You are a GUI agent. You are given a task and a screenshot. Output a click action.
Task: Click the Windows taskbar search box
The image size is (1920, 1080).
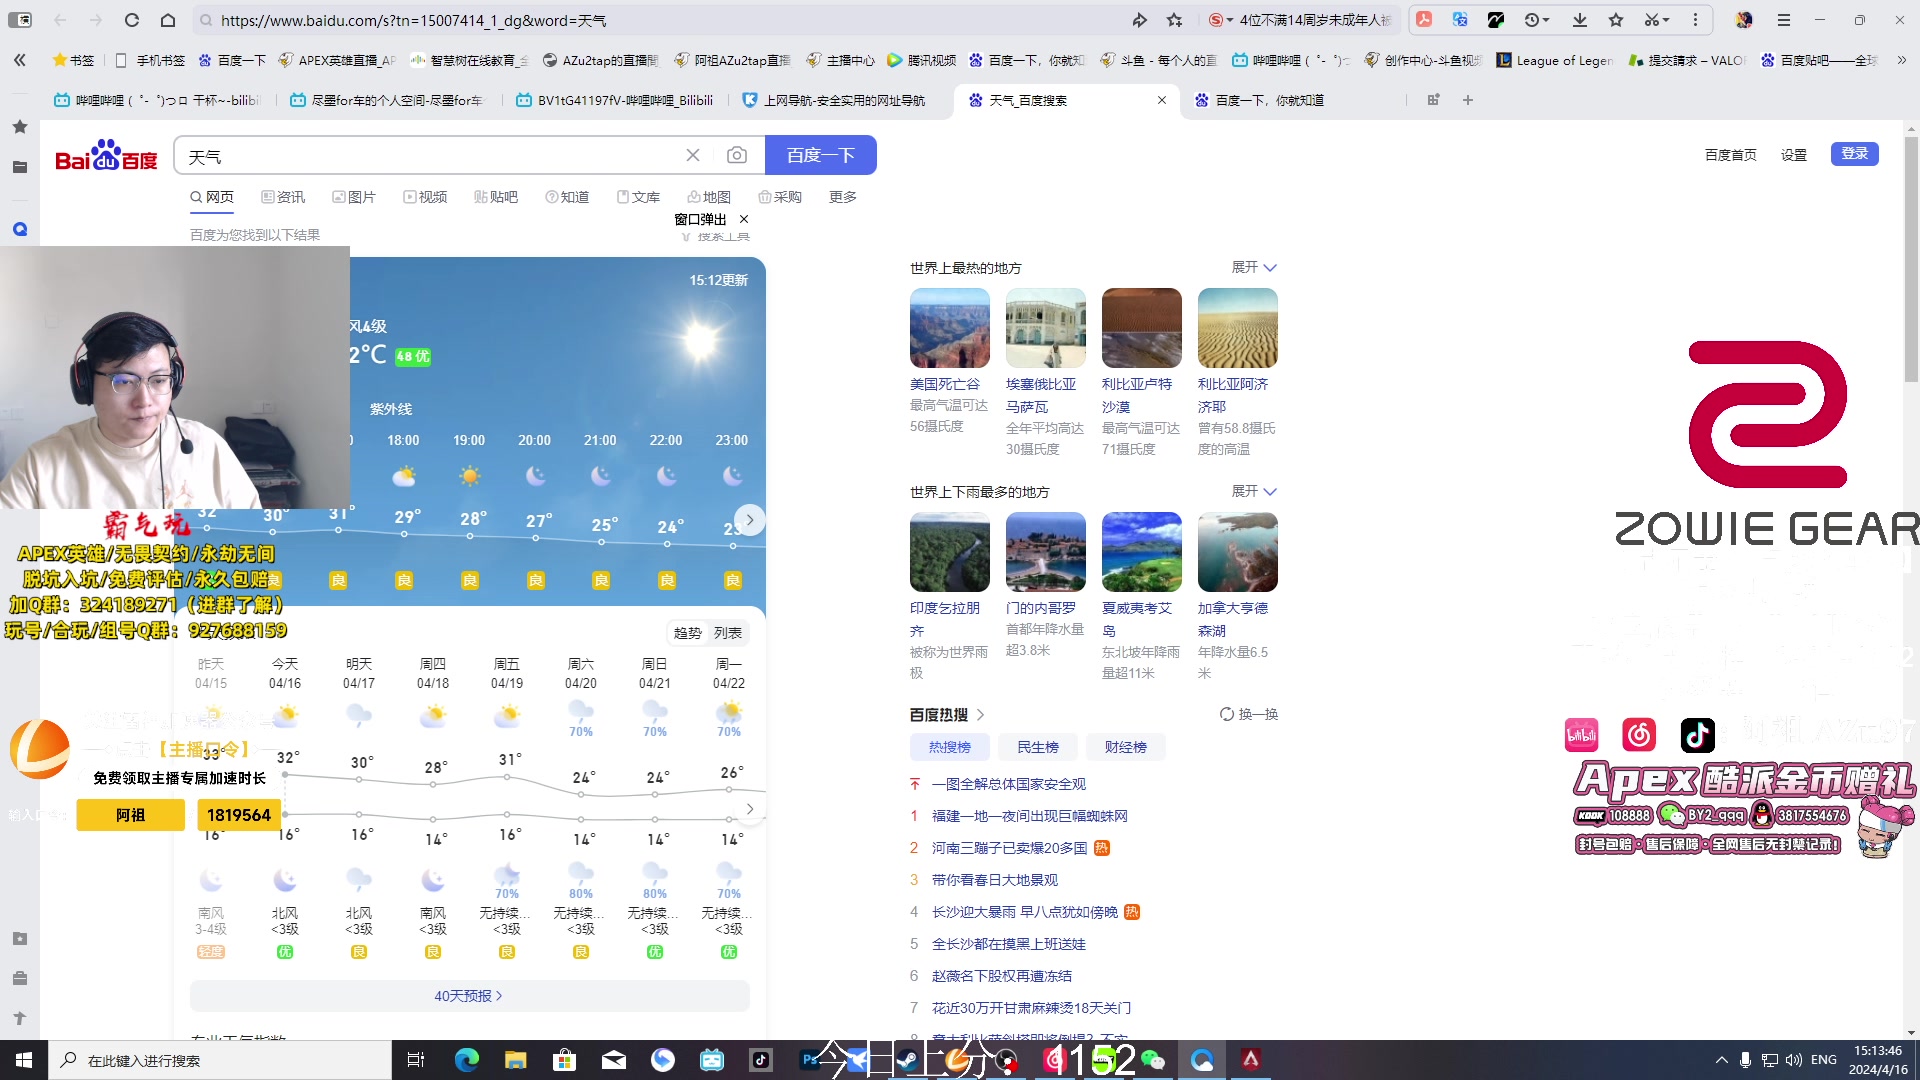[220, 1060]
